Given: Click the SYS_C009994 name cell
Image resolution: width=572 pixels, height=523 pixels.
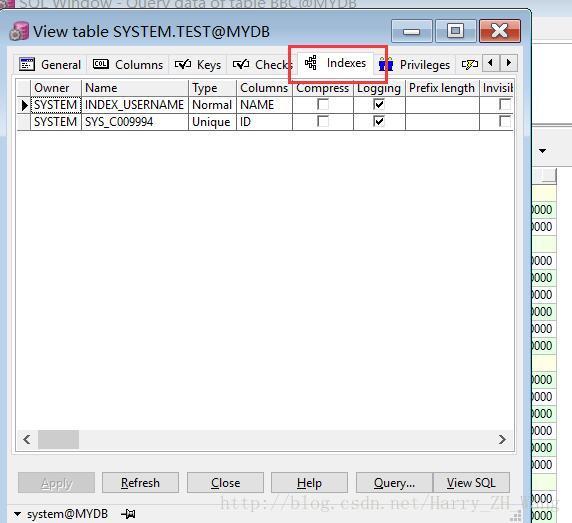Looking at the screenshot, I should click(x=135, y=122).
